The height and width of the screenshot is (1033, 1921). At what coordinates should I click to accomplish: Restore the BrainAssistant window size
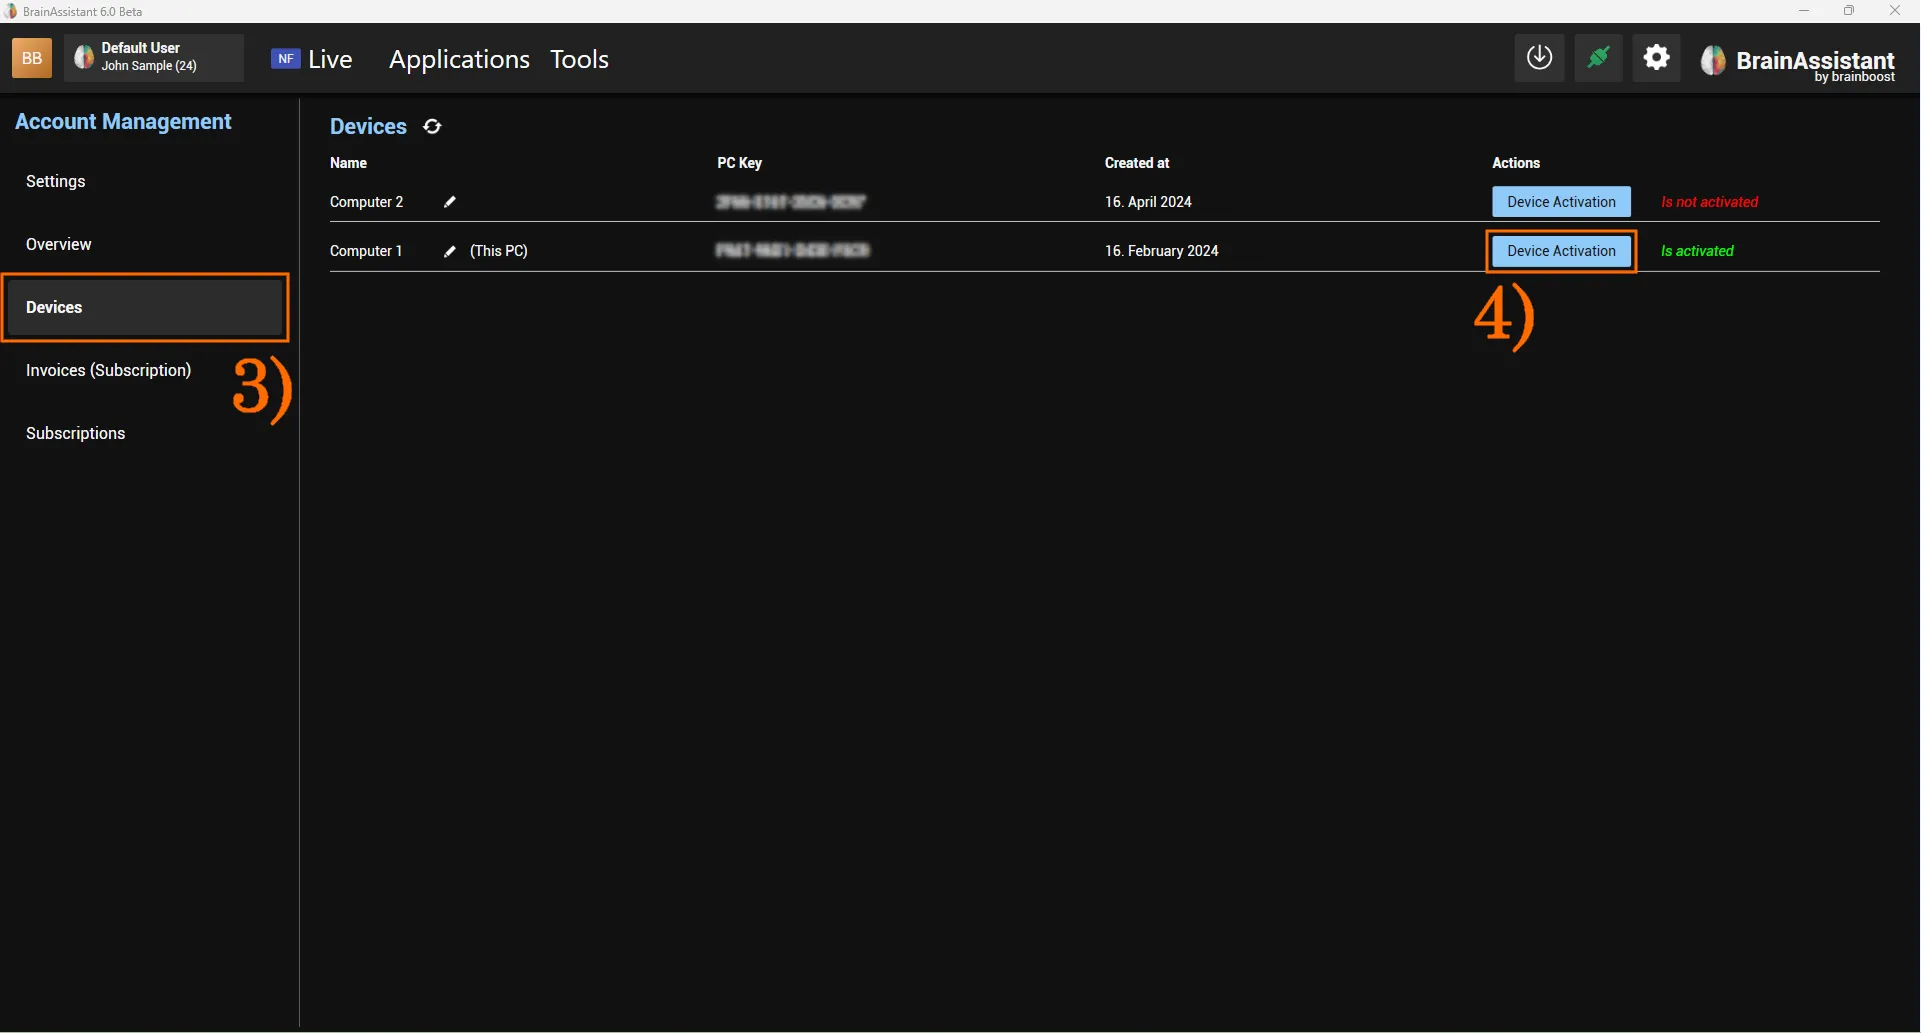1849,11
